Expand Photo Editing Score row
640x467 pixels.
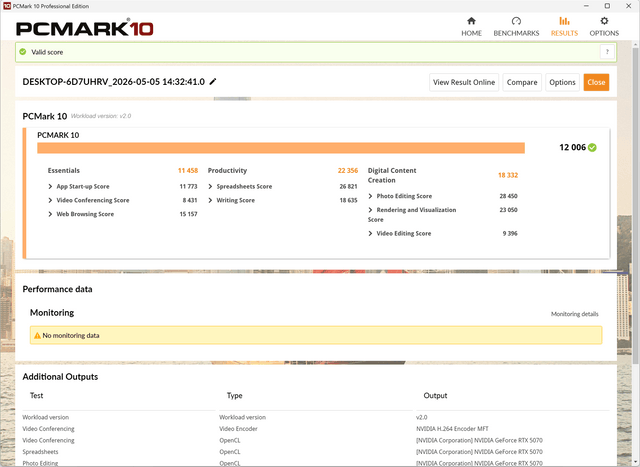[370, 196]
